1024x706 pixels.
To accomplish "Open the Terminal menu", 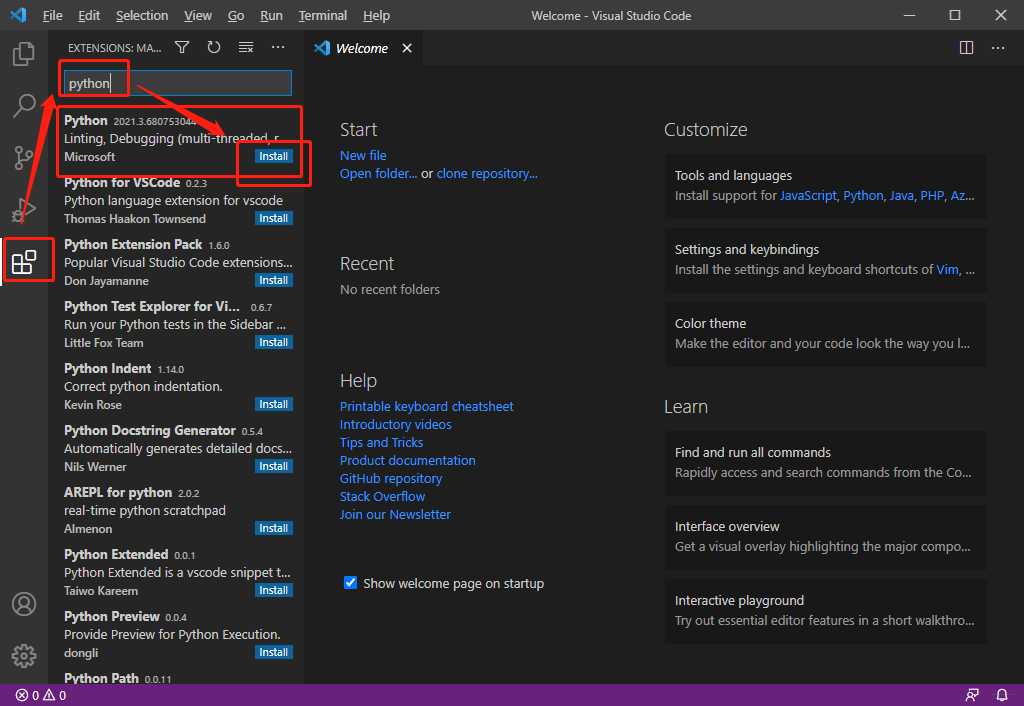I will [x=322, y=15].
